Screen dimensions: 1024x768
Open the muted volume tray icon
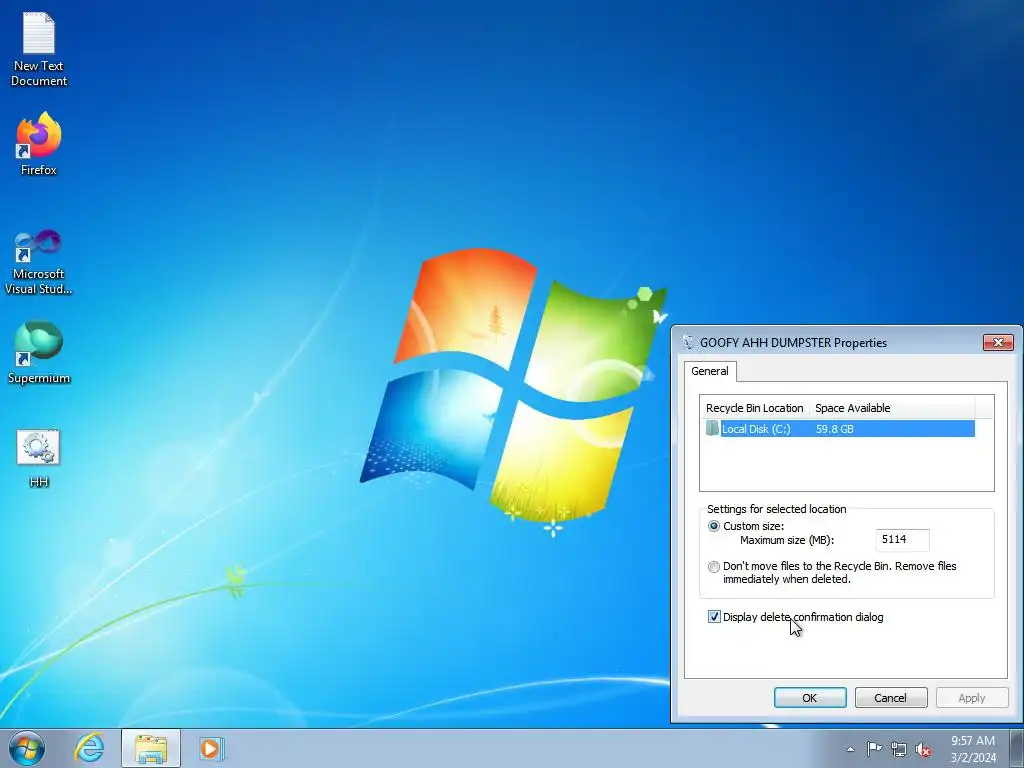(x=923, y=749)
